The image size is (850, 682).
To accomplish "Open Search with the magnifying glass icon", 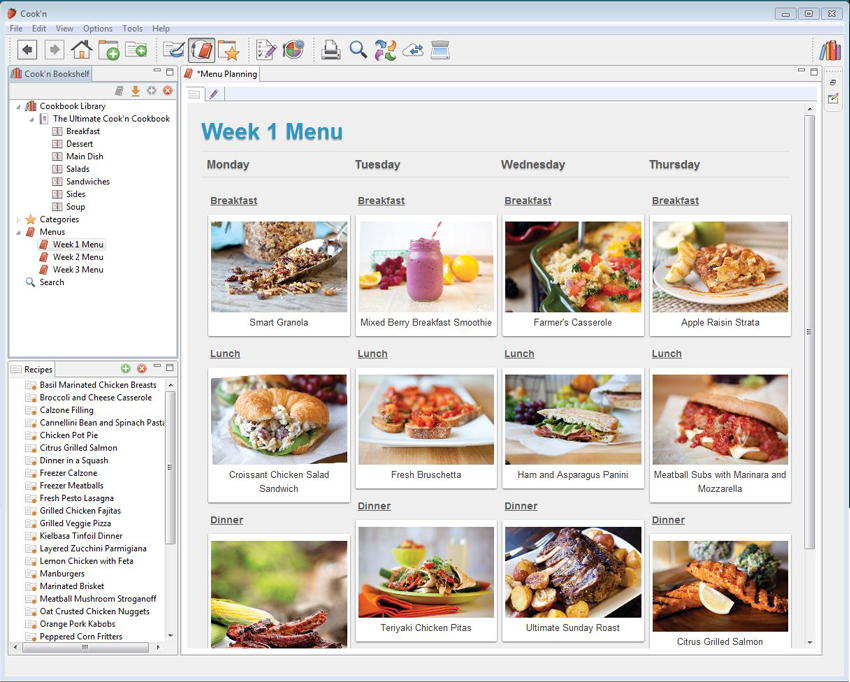I will (358, 50).
